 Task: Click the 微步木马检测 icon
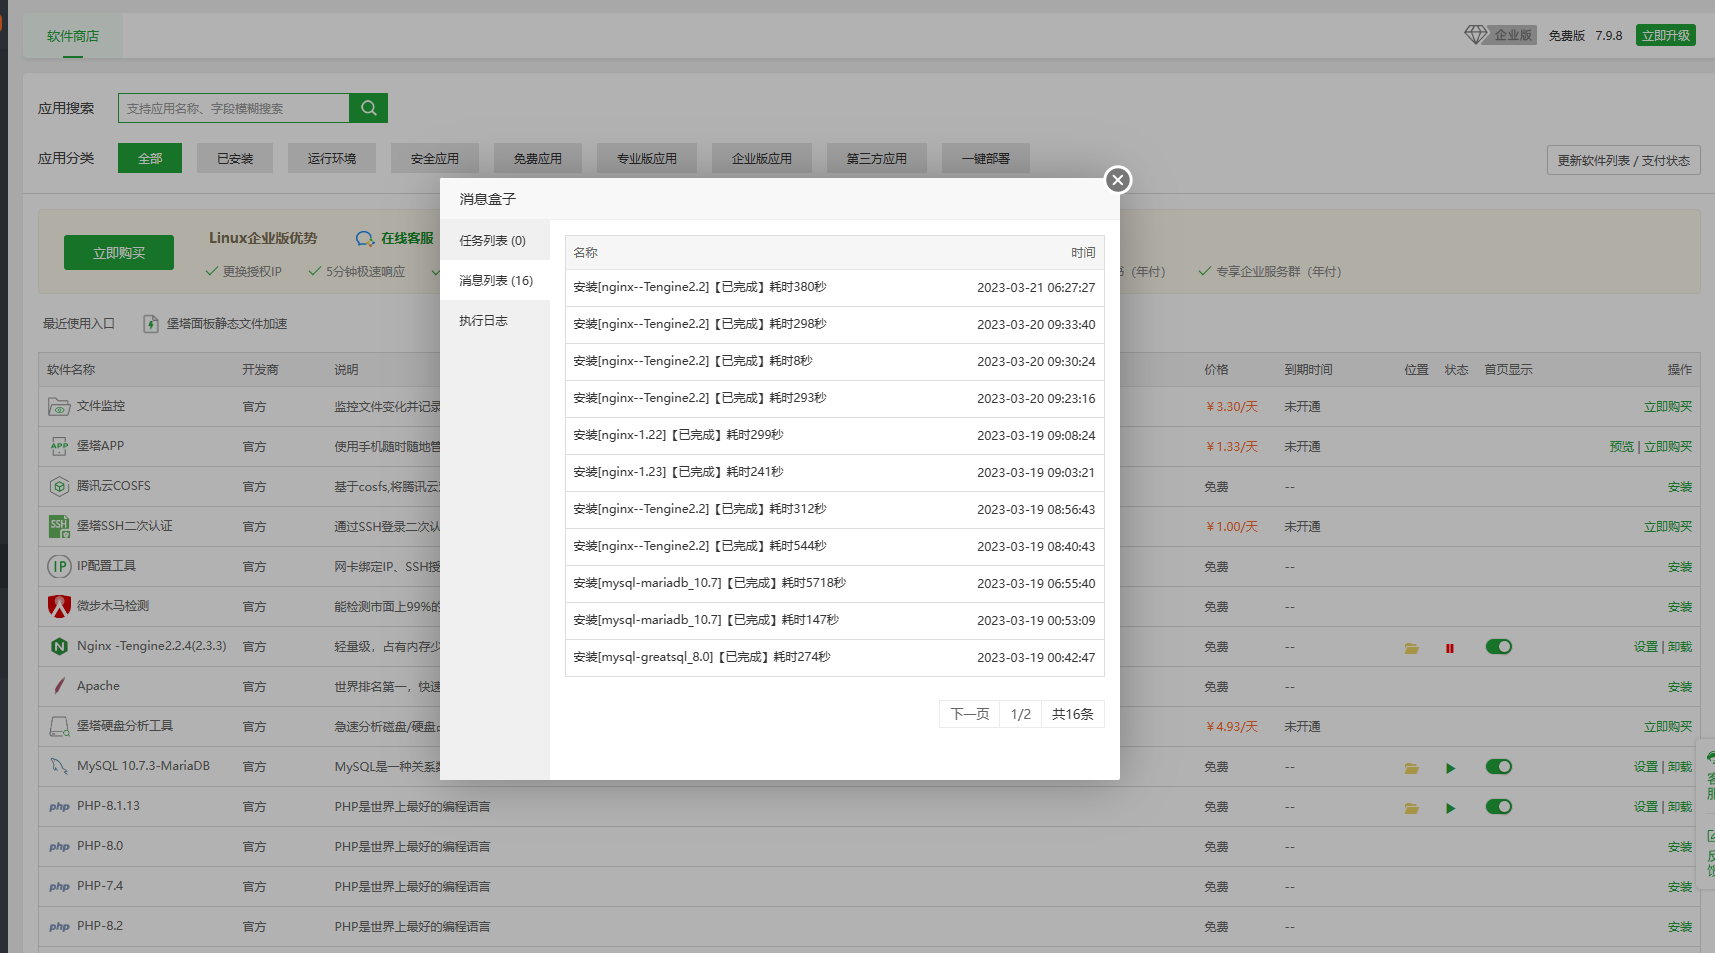pos(59,606)
